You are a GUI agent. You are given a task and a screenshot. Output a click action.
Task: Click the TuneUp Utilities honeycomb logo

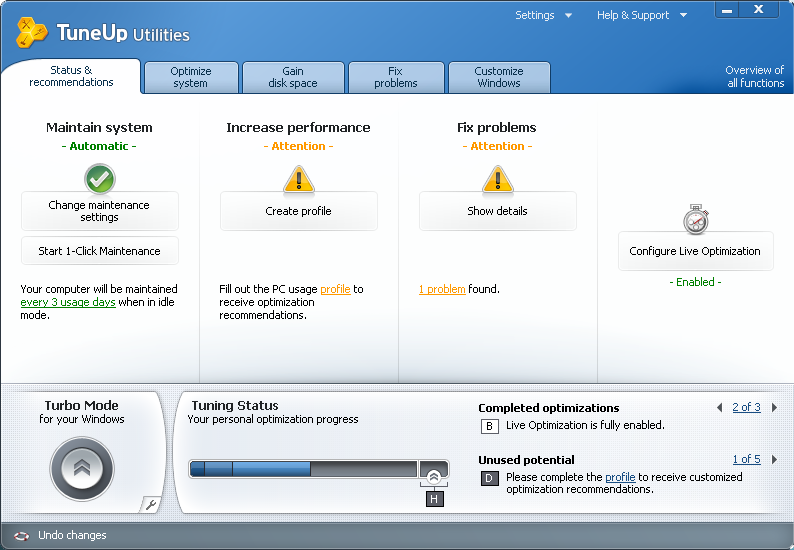tap(31, 33)
